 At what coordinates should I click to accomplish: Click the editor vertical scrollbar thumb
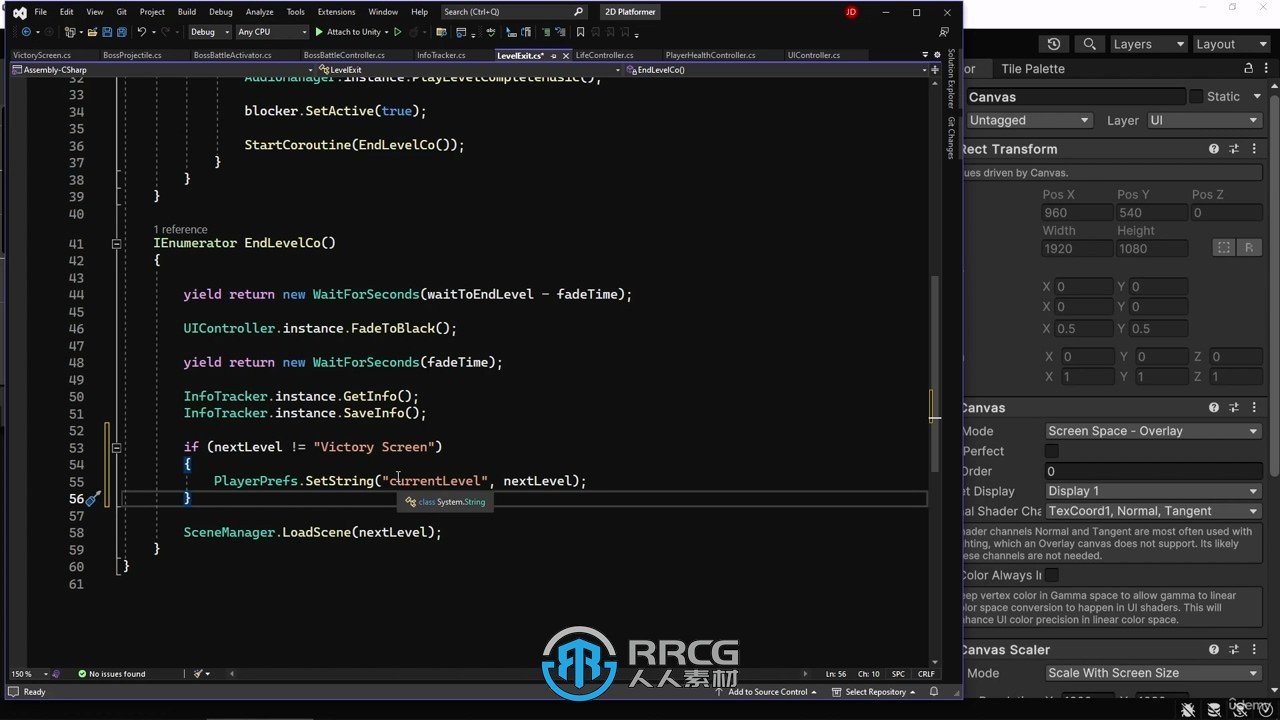[x=934, y=374]
